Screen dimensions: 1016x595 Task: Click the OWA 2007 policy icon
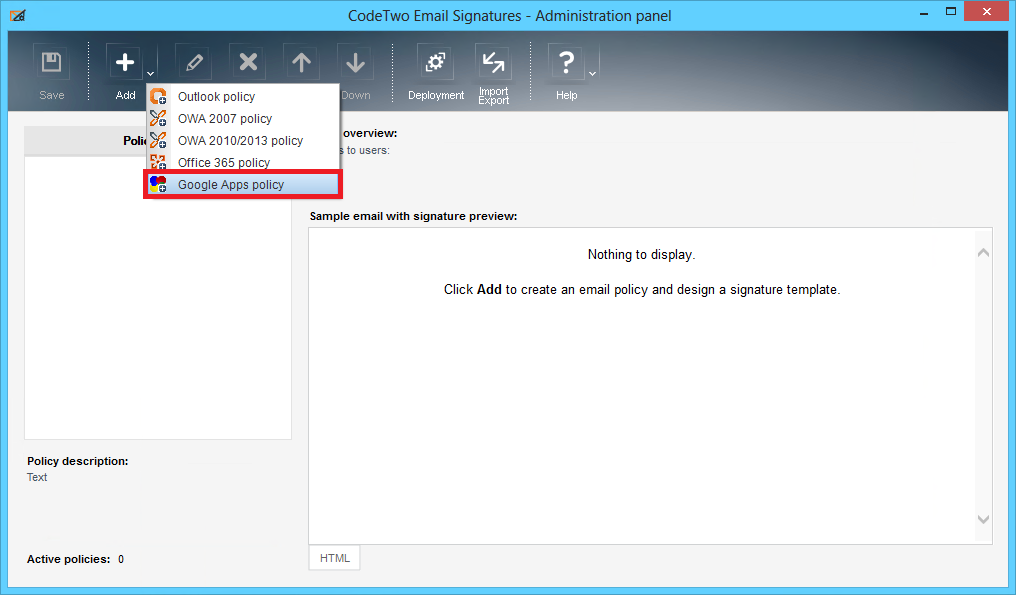pyautogui.click(x=158, y=119)
